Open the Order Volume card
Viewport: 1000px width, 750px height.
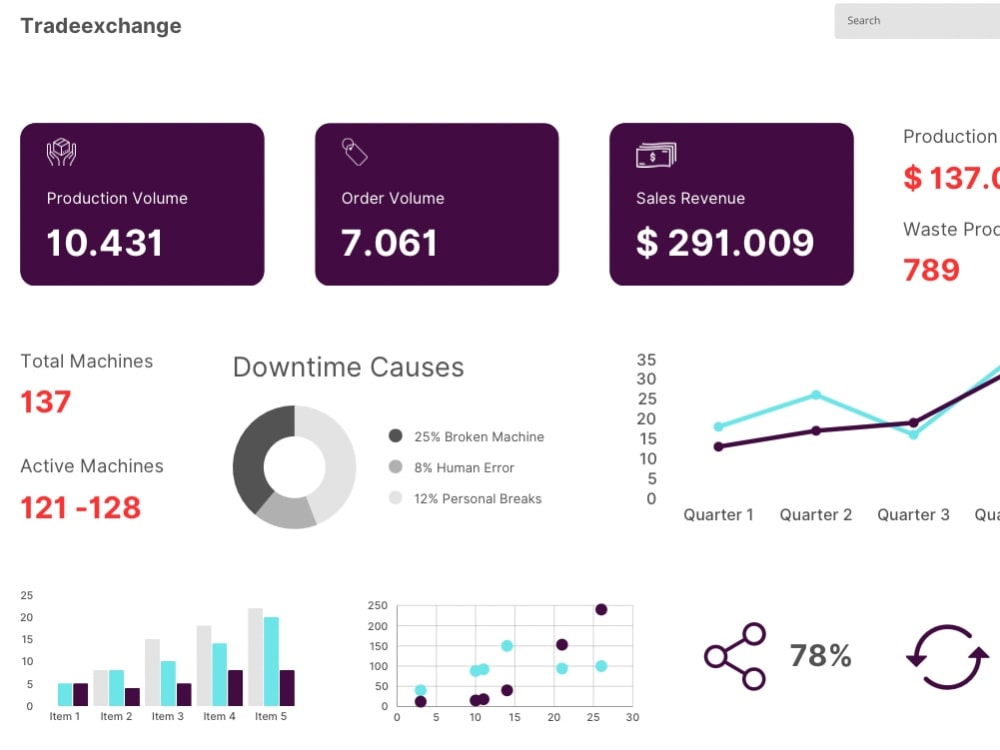click(x=437, y=204)
